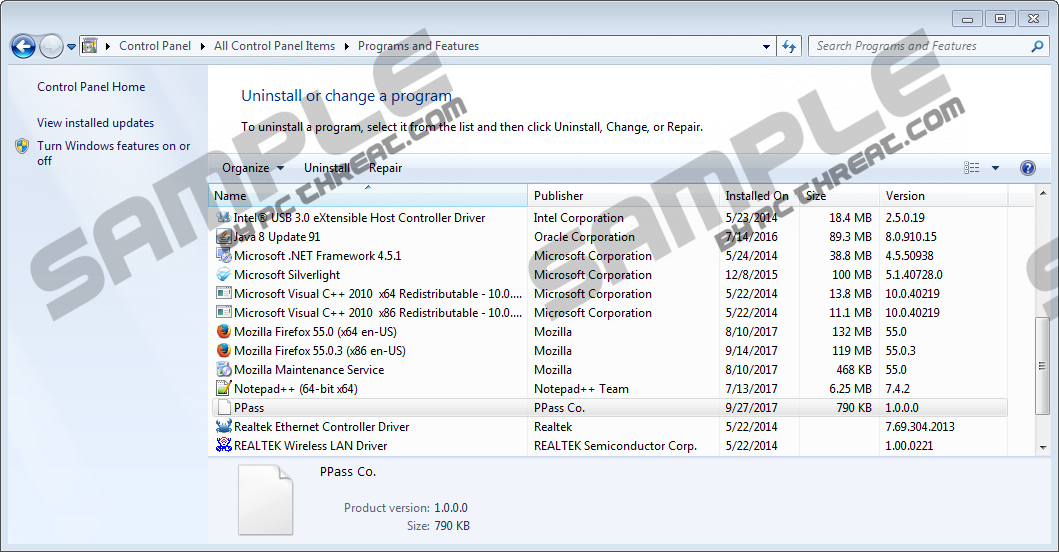Sort by Publisher column header
Image resolution: width=1059 pixels, height=552 pixels.
coord(623,196)
